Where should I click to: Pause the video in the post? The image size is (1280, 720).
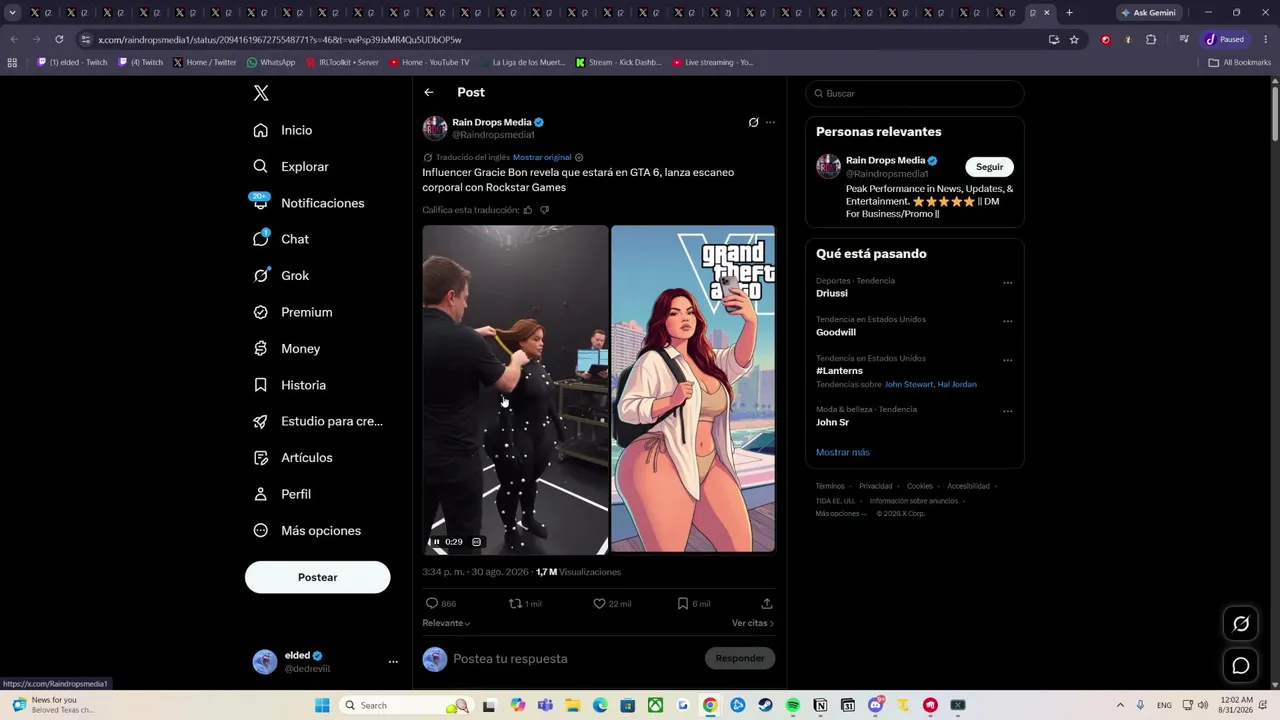click(x=436, y=542)
